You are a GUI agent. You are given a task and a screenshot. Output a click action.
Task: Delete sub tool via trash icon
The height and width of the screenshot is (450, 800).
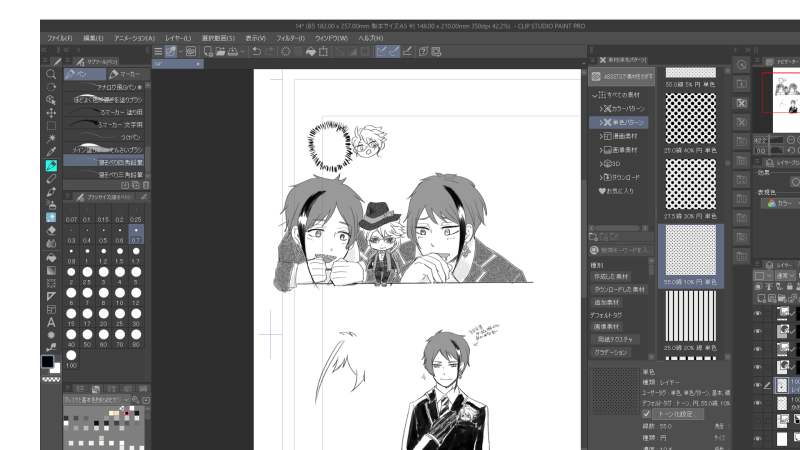click(x=146, y=185)
